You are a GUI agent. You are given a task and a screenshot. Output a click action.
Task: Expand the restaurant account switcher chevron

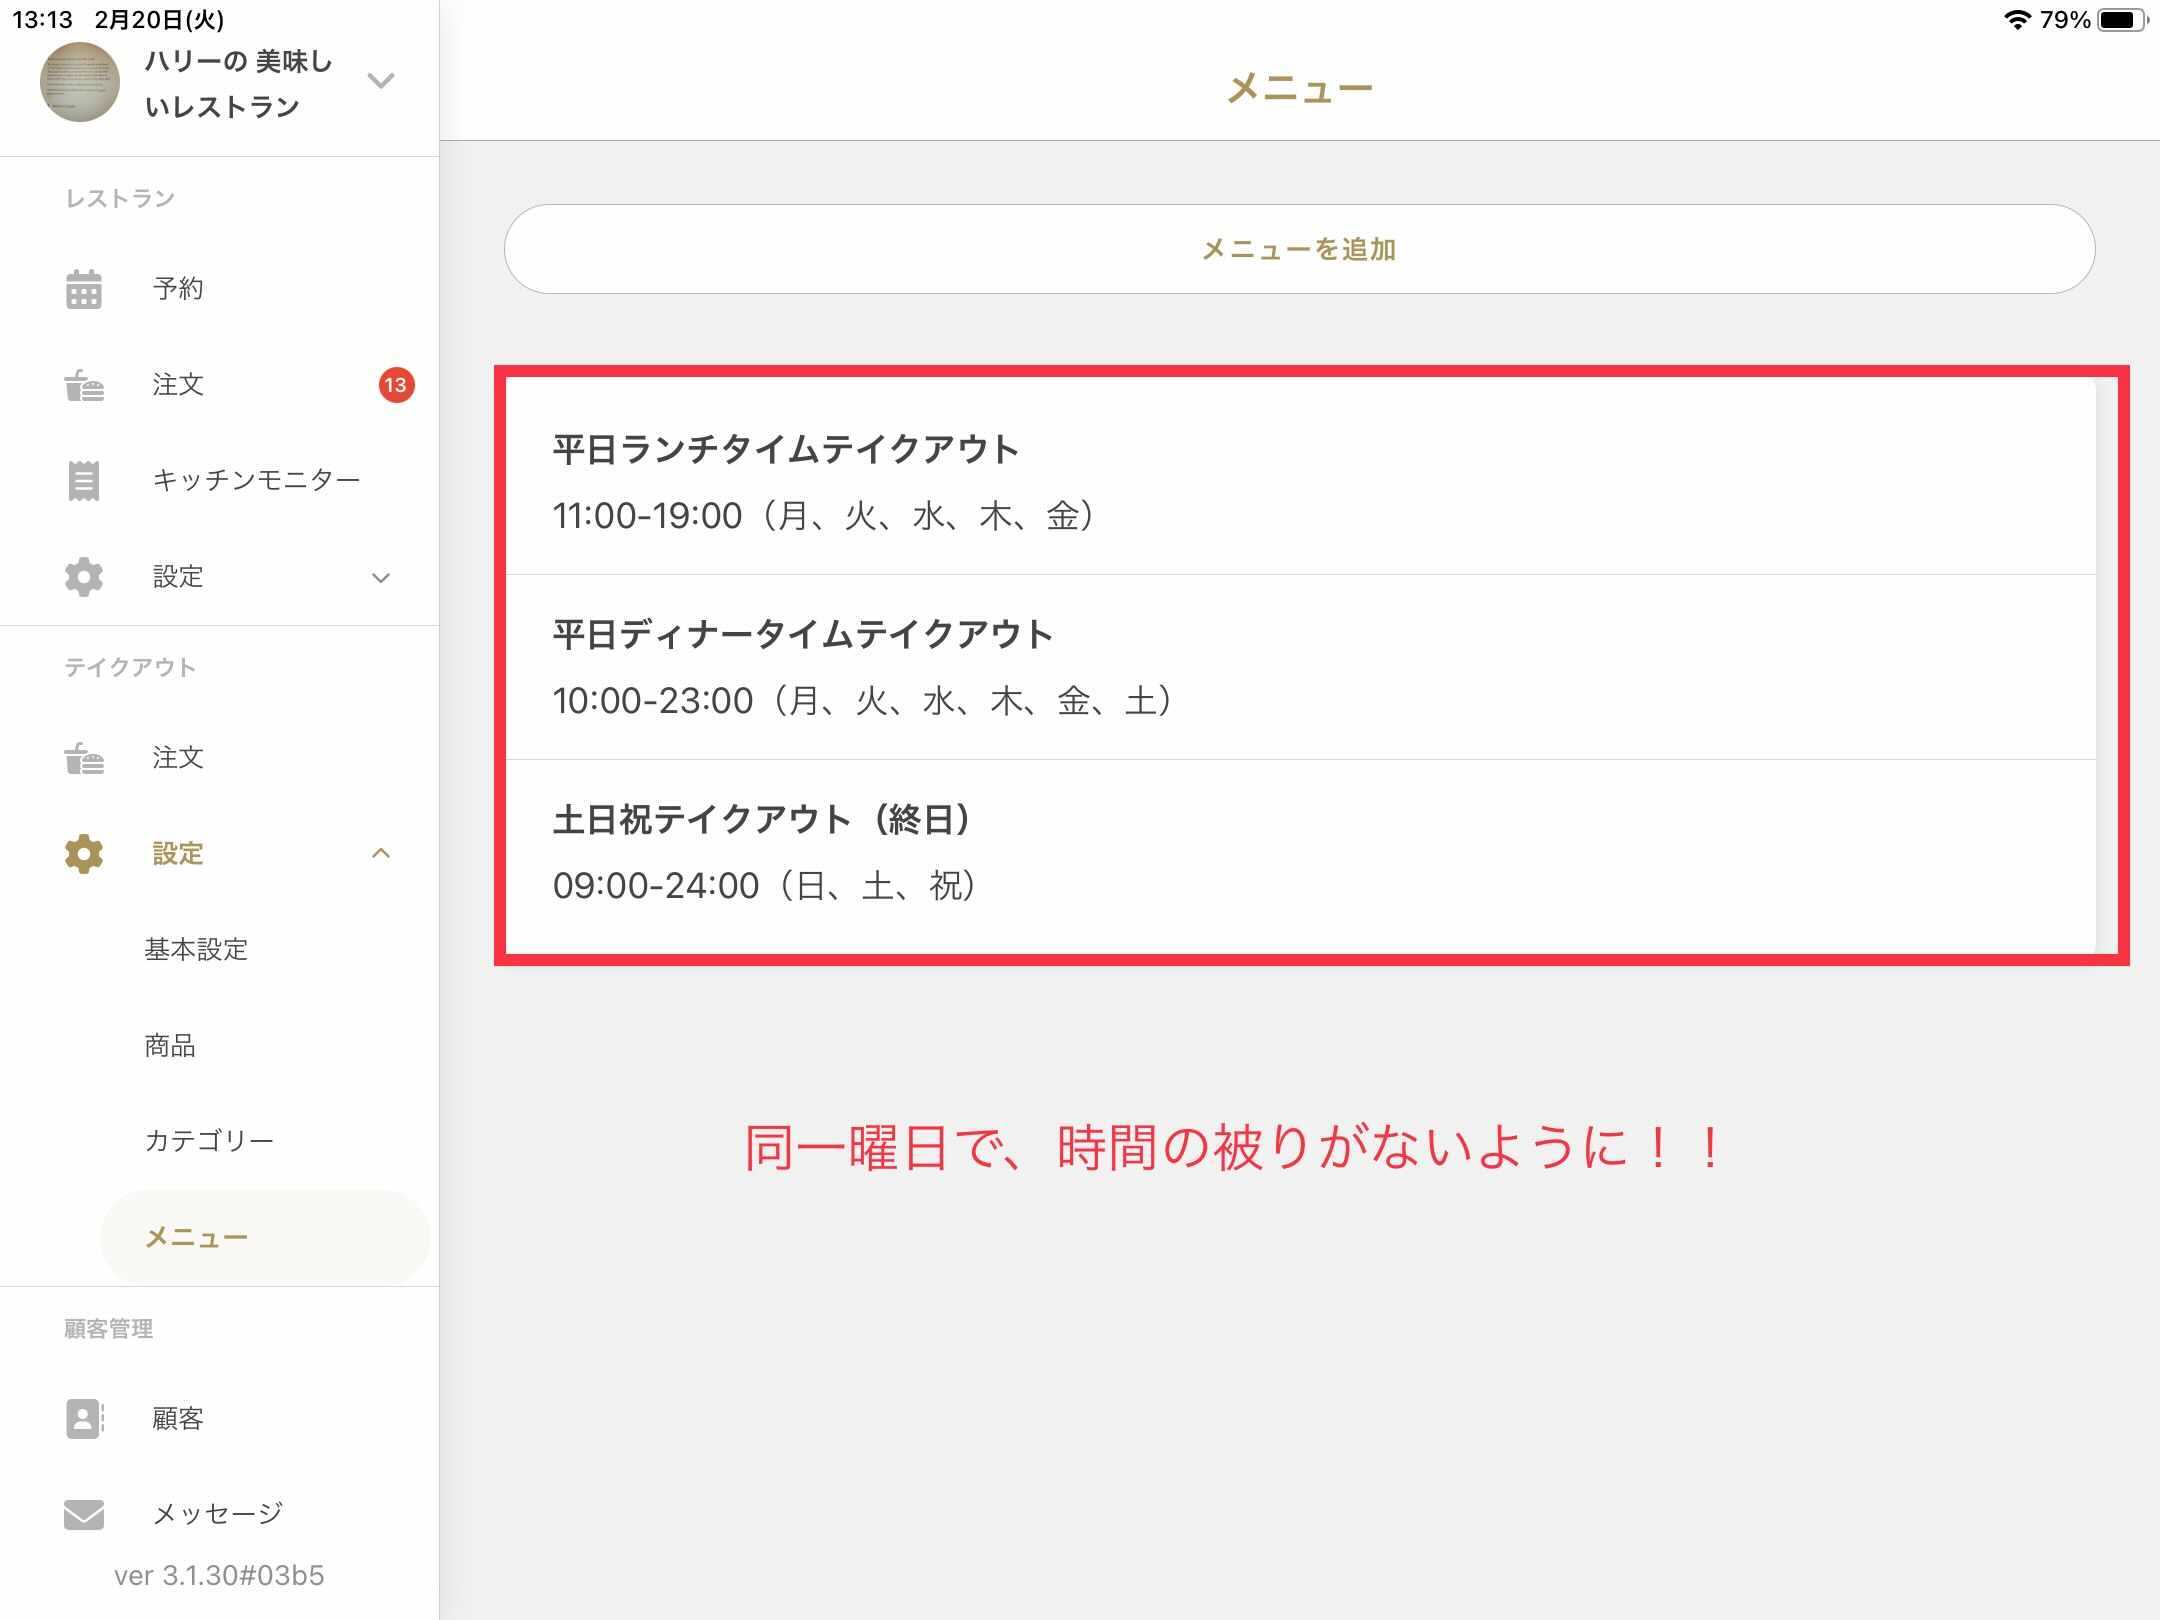pyautogui.click(x=381, y=81)
